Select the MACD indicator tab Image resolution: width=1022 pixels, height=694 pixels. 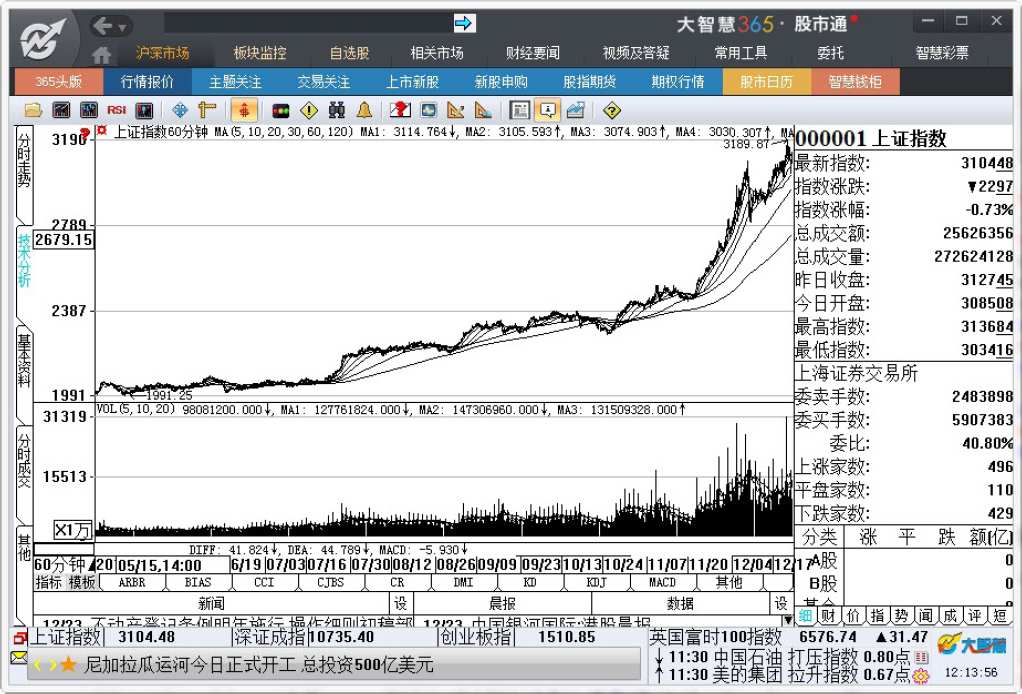663,583
